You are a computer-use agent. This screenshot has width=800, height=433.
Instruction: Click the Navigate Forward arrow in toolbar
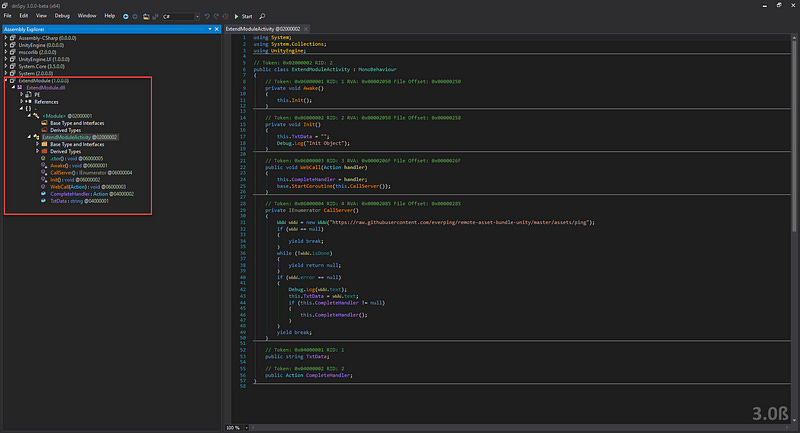pos(136,17)
